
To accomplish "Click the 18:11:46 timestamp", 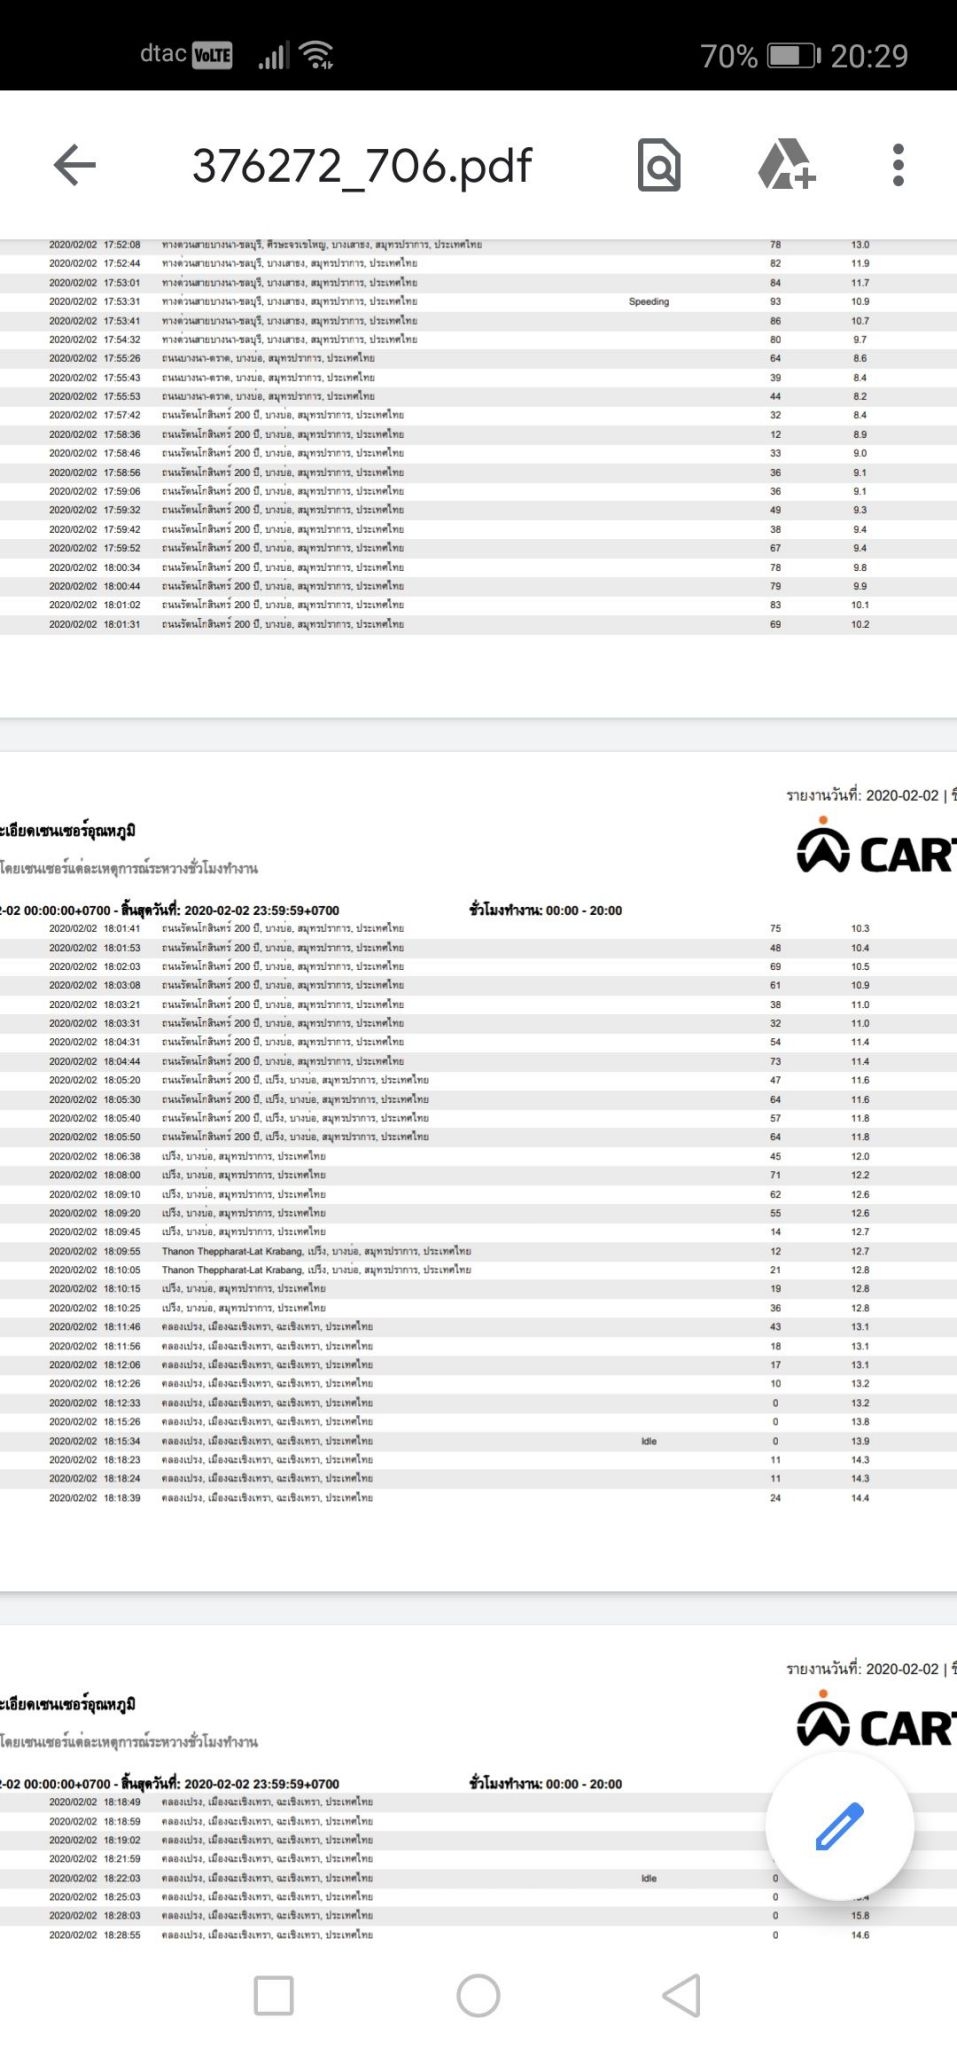I will [x=122, y=1327].
